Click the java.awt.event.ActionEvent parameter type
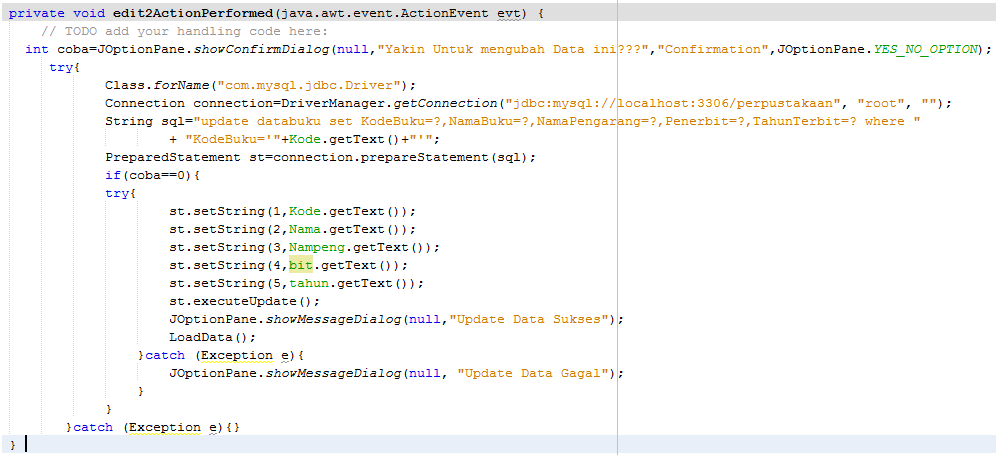Screen dimensions: 996x455 point(387,13)
